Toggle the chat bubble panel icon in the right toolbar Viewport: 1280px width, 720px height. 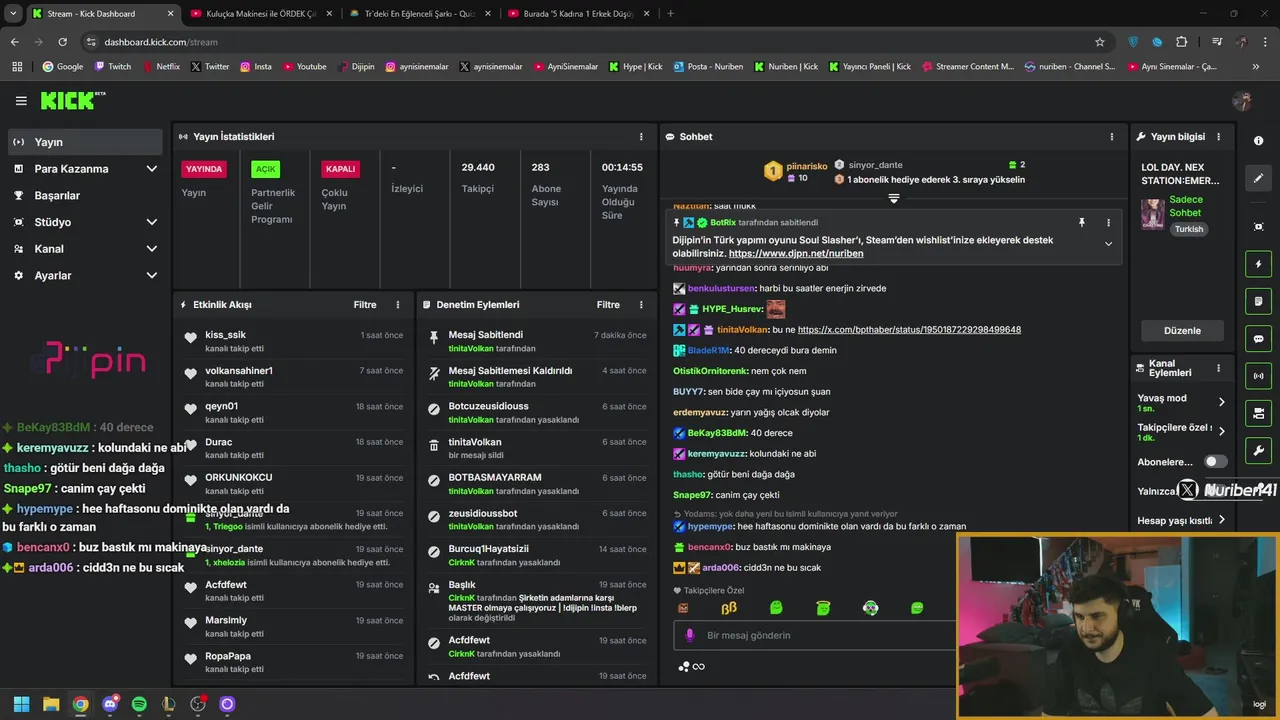coord(1259,338)
